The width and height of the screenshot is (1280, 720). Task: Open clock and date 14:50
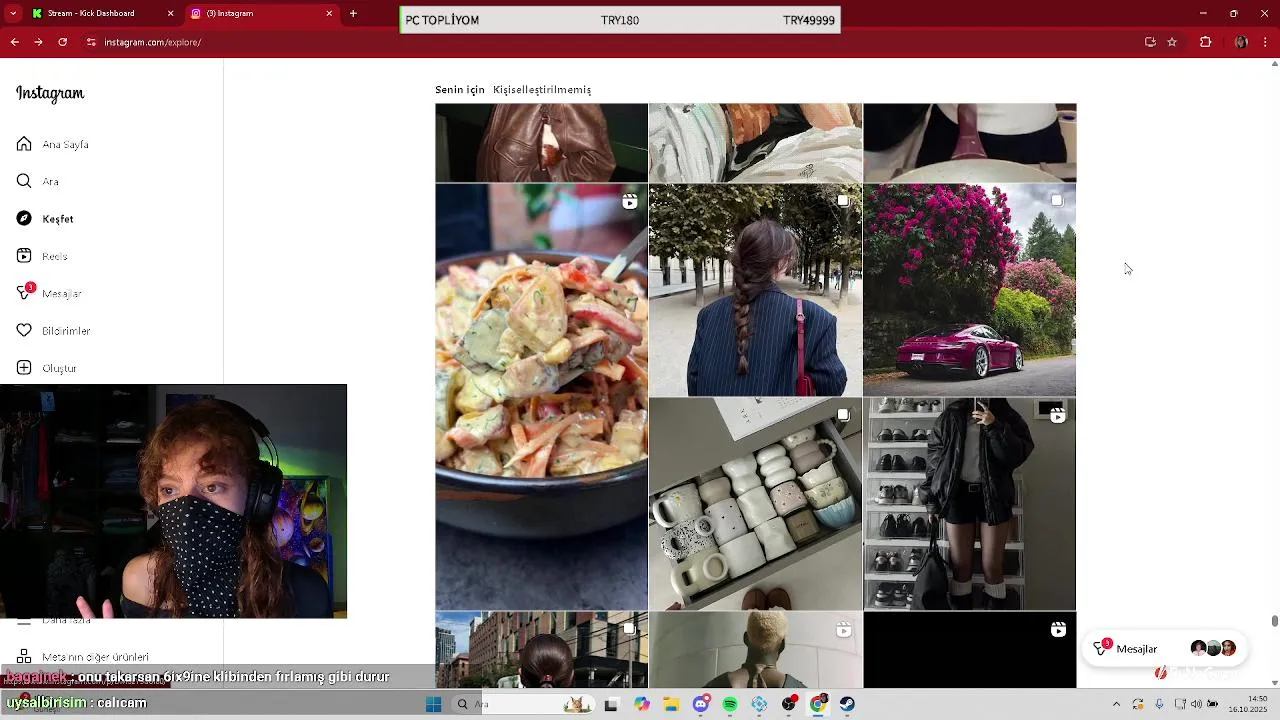tap(1247, 704)
